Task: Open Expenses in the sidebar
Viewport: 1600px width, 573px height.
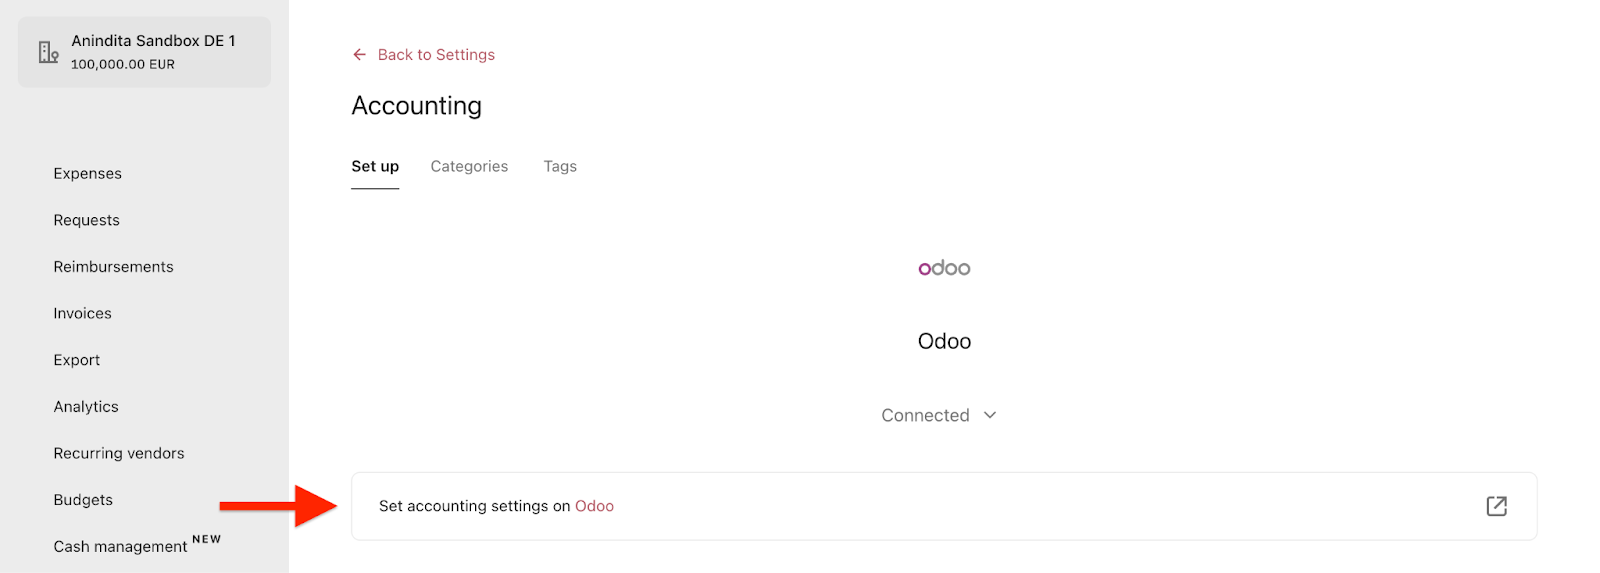Action: pyautogui.click(x=88, y=174)
